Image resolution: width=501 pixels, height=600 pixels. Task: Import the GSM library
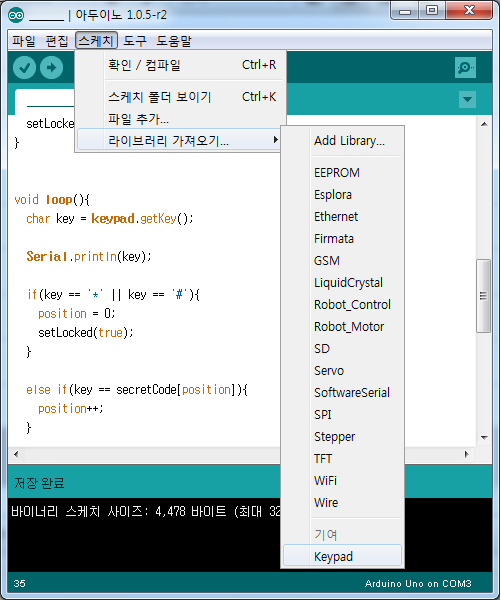coord(343,261)
